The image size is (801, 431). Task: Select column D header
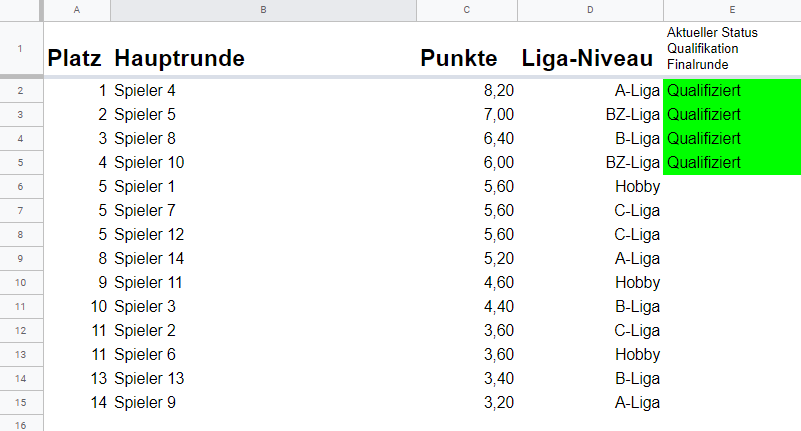590,10
